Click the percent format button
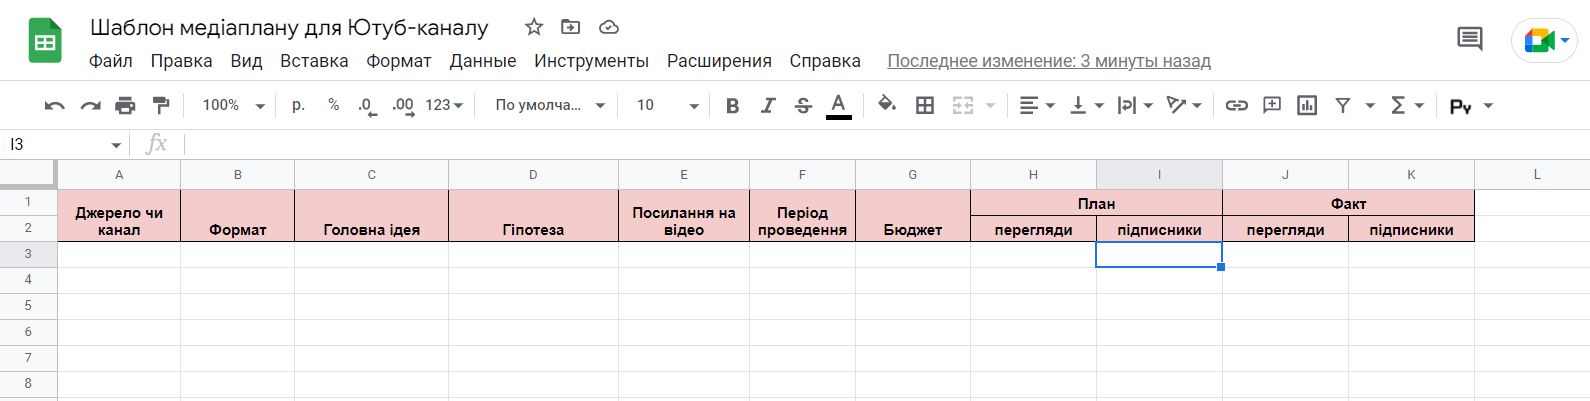 point(333,105)
